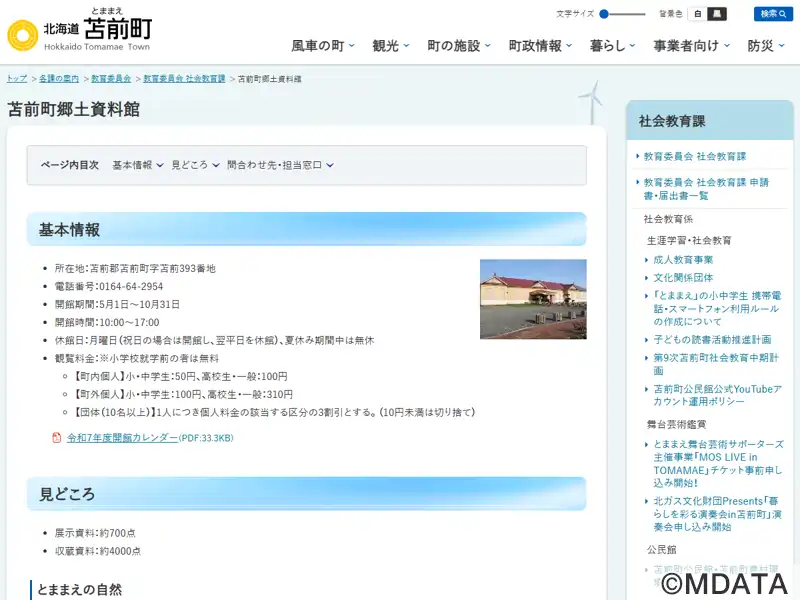Switch to the black (黒) background color
The width and height of the screenshot is (800, 600).
click(717, 14)
